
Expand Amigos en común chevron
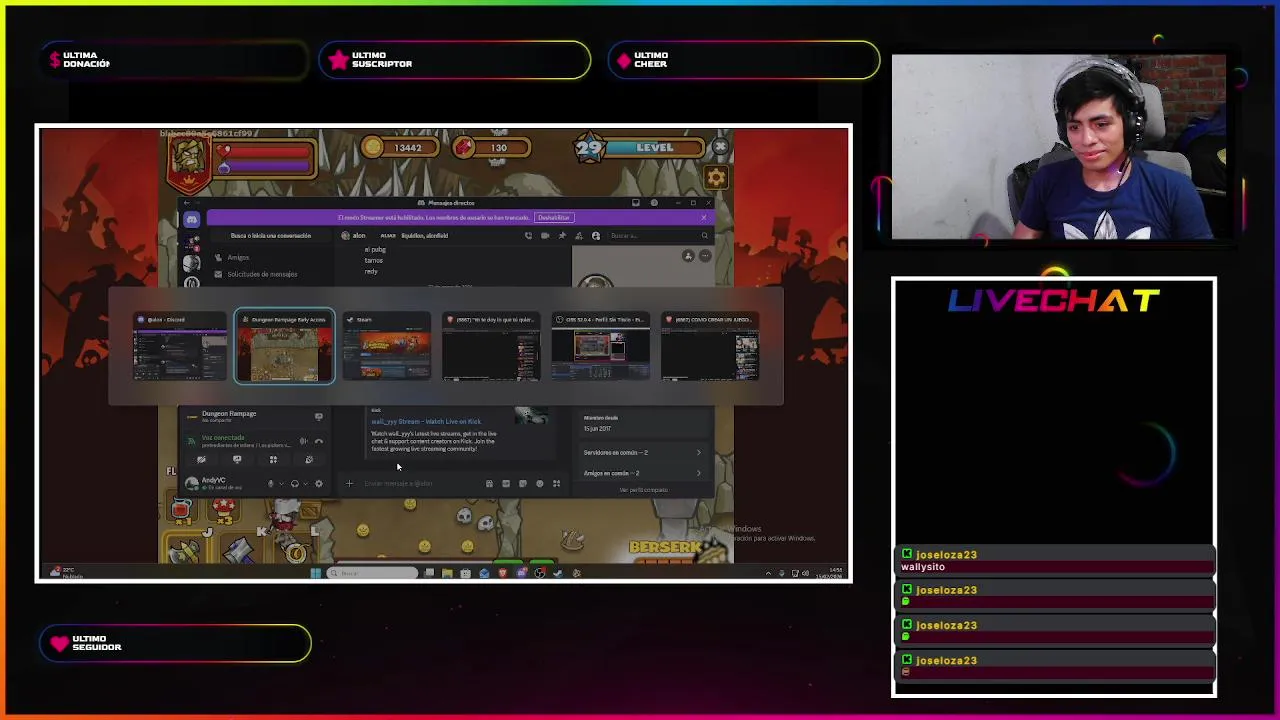[x=698, y=473]
